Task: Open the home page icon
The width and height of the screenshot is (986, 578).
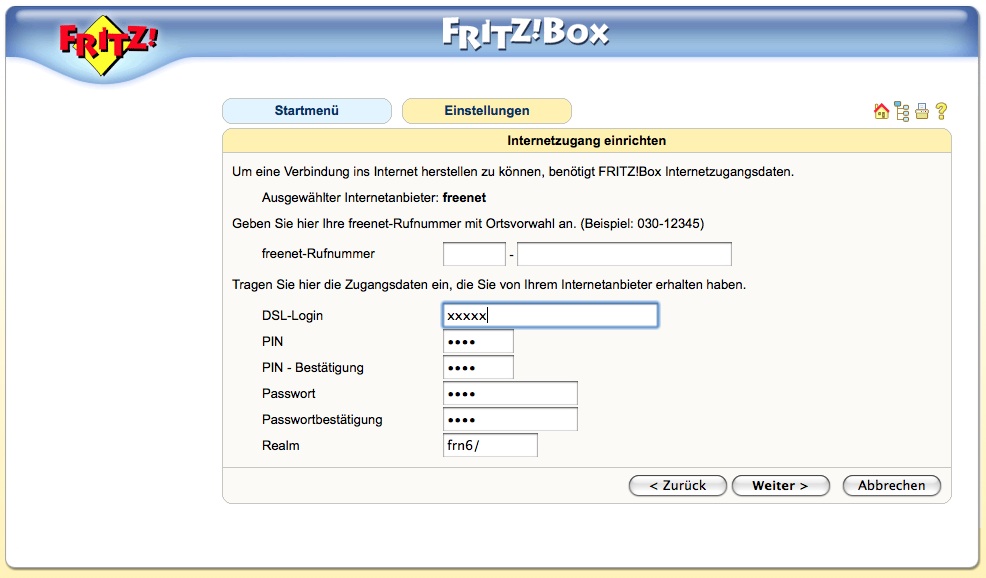Action: click(881, 111)
